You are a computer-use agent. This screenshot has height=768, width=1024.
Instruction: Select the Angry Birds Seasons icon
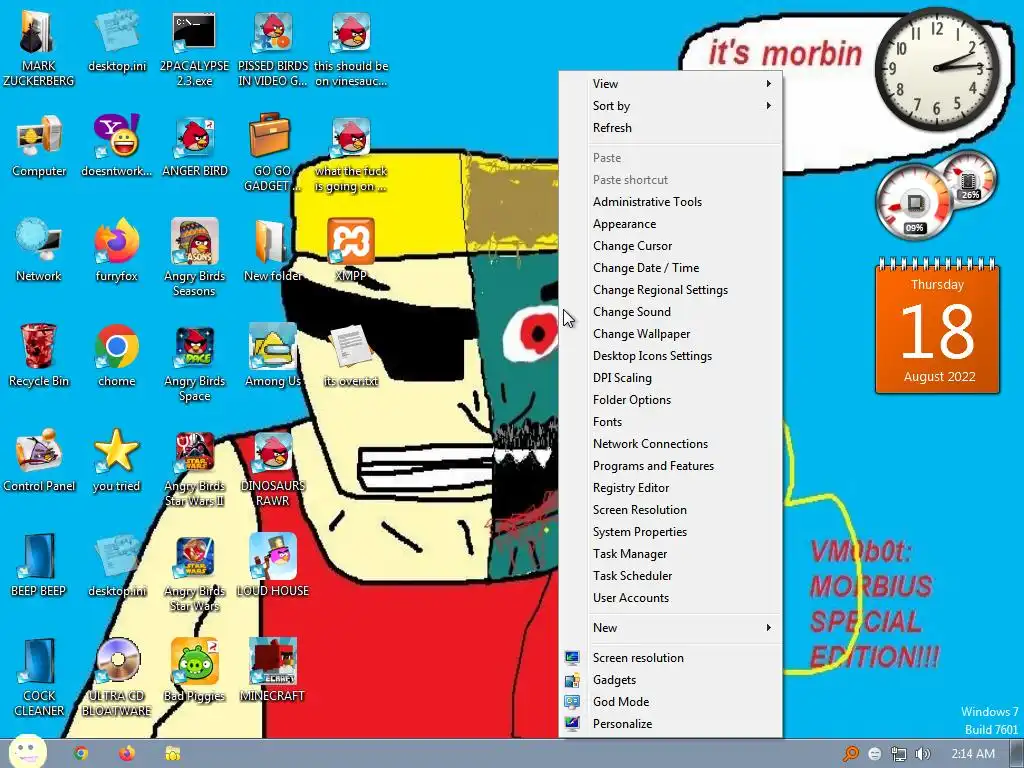tap(195, 258)
